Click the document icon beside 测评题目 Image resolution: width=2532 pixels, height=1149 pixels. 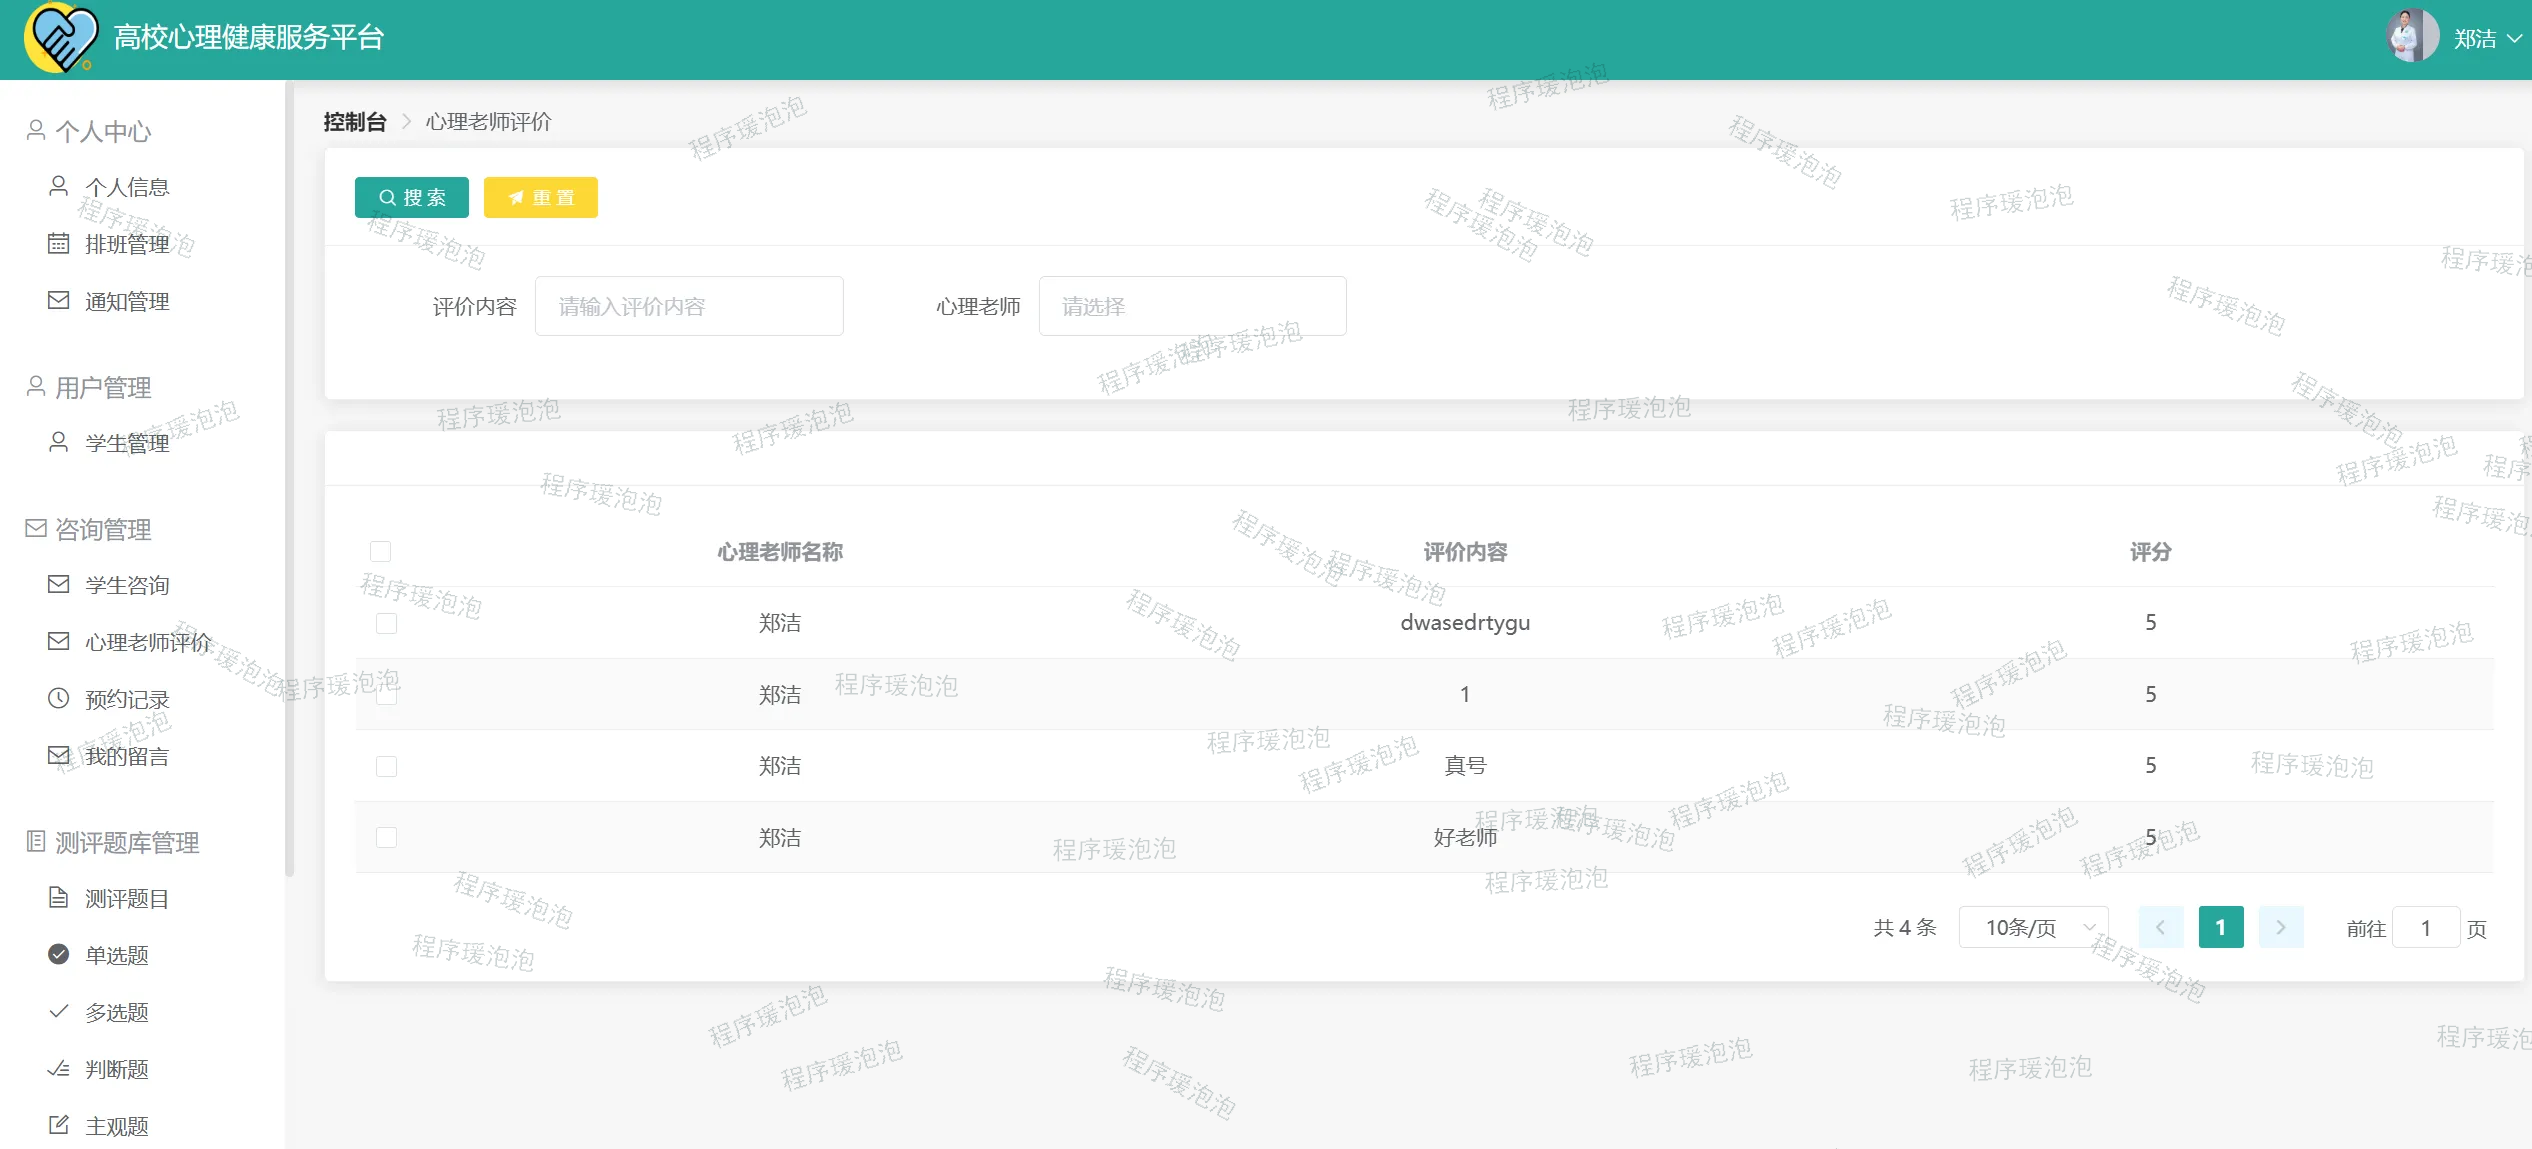click(x=59, y=897)
